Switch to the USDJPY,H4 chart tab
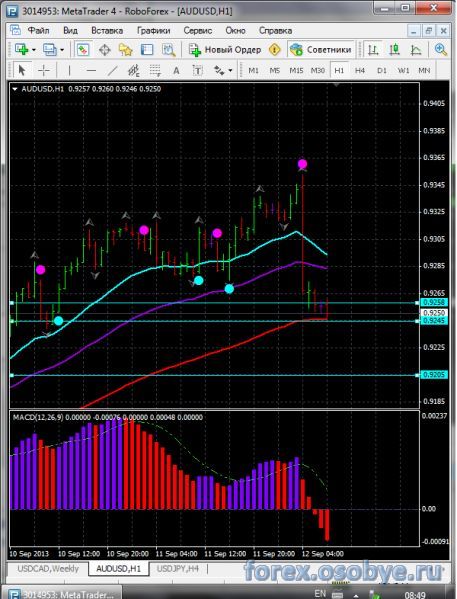 click(178, 568)
